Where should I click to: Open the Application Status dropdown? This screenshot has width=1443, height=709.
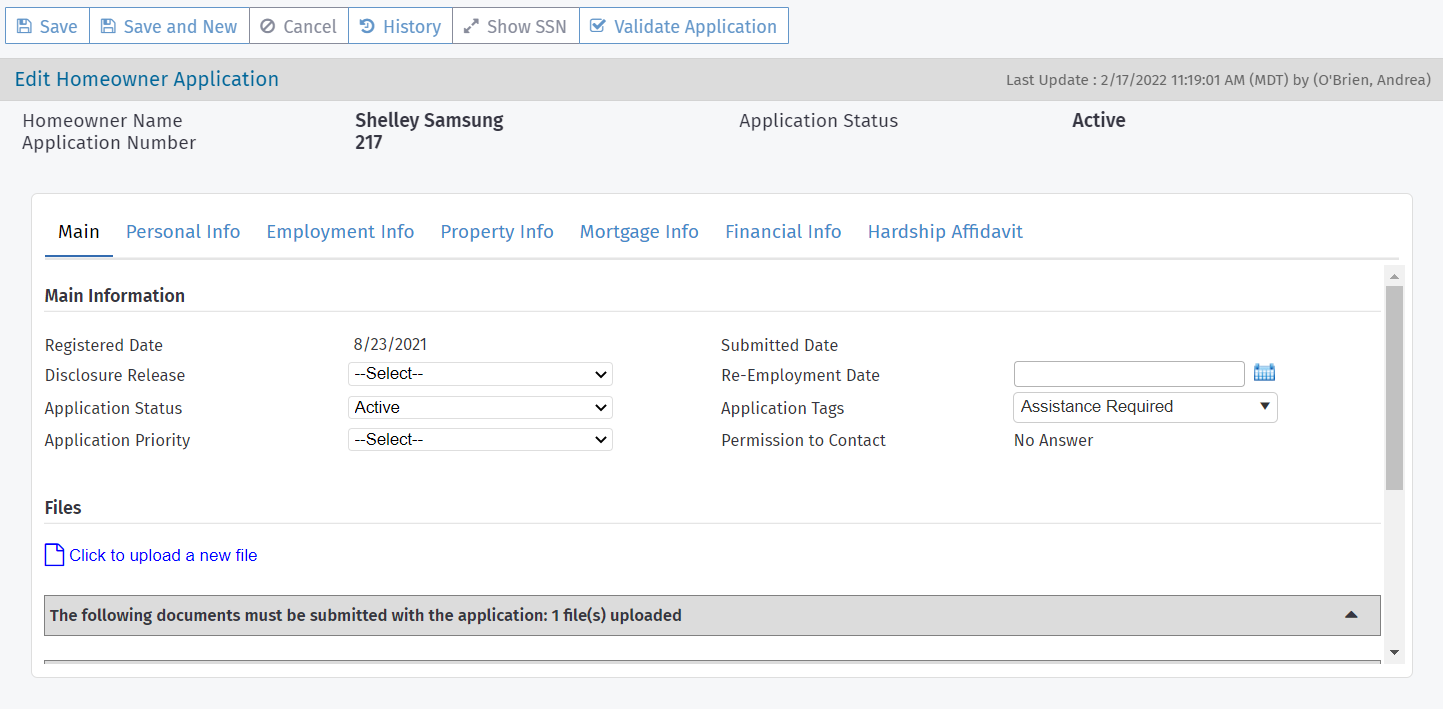coord(480,407)
